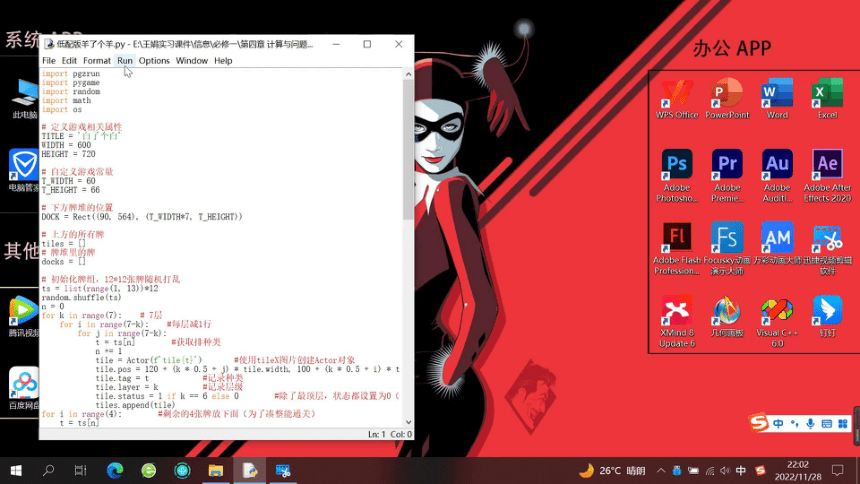Open Task View on taskbar

coord(81,470)
